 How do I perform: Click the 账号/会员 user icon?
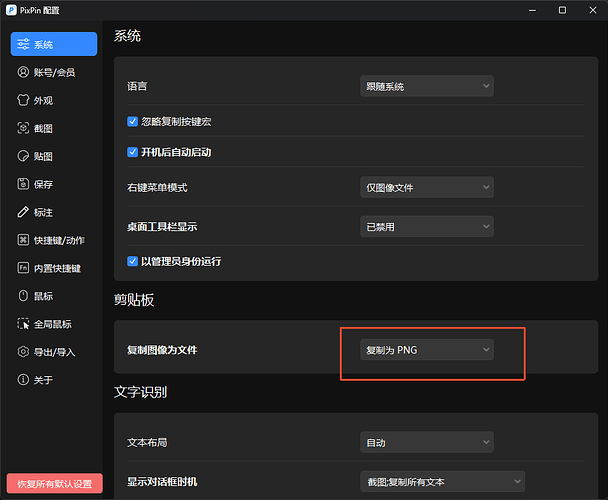pyautogui.click(x=23, y=72)
